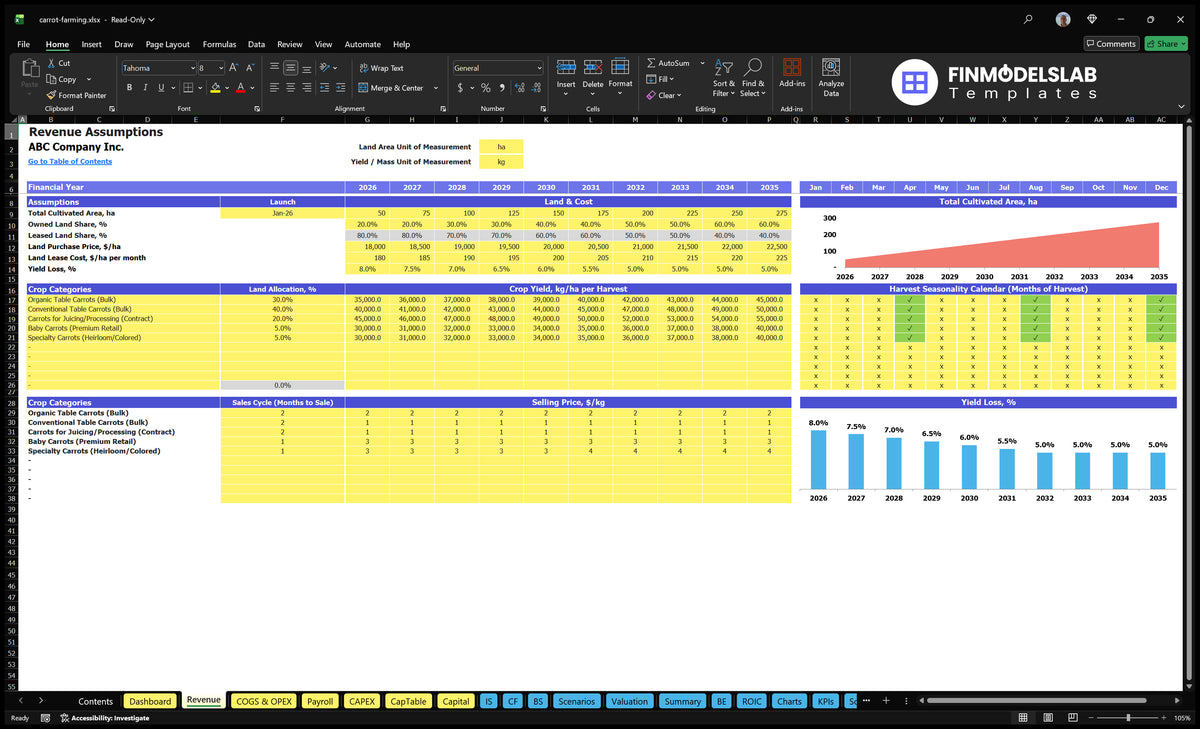Follow the Go to Table of Contents link
The width and height of the screenshot is (1200, 729).
pyautogui.click(x=70, y=161)
